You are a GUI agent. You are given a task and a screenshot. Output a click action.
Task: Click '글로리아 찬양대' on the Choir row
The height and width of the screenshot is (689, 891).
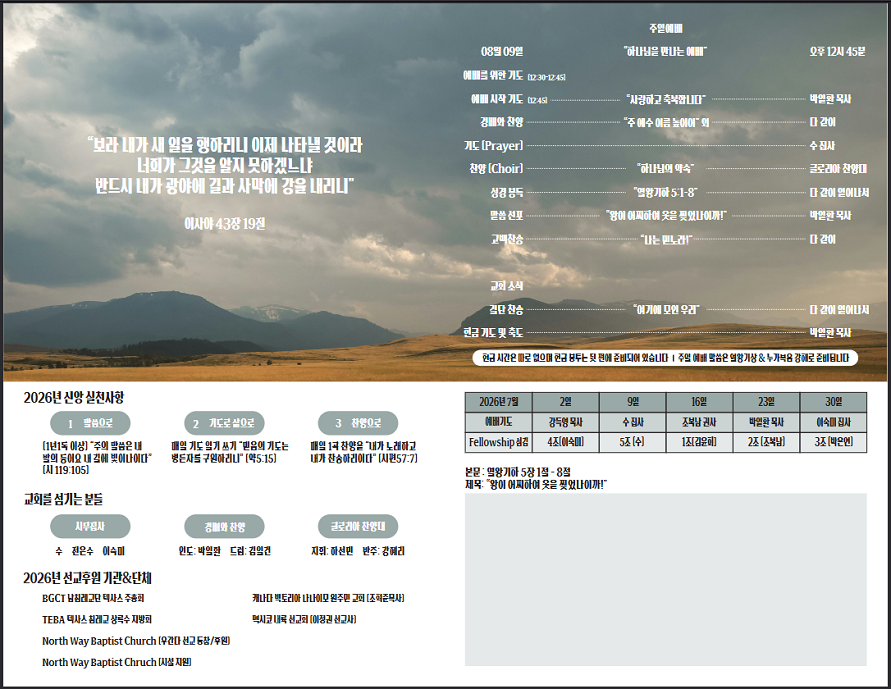[x=838, y=169]
